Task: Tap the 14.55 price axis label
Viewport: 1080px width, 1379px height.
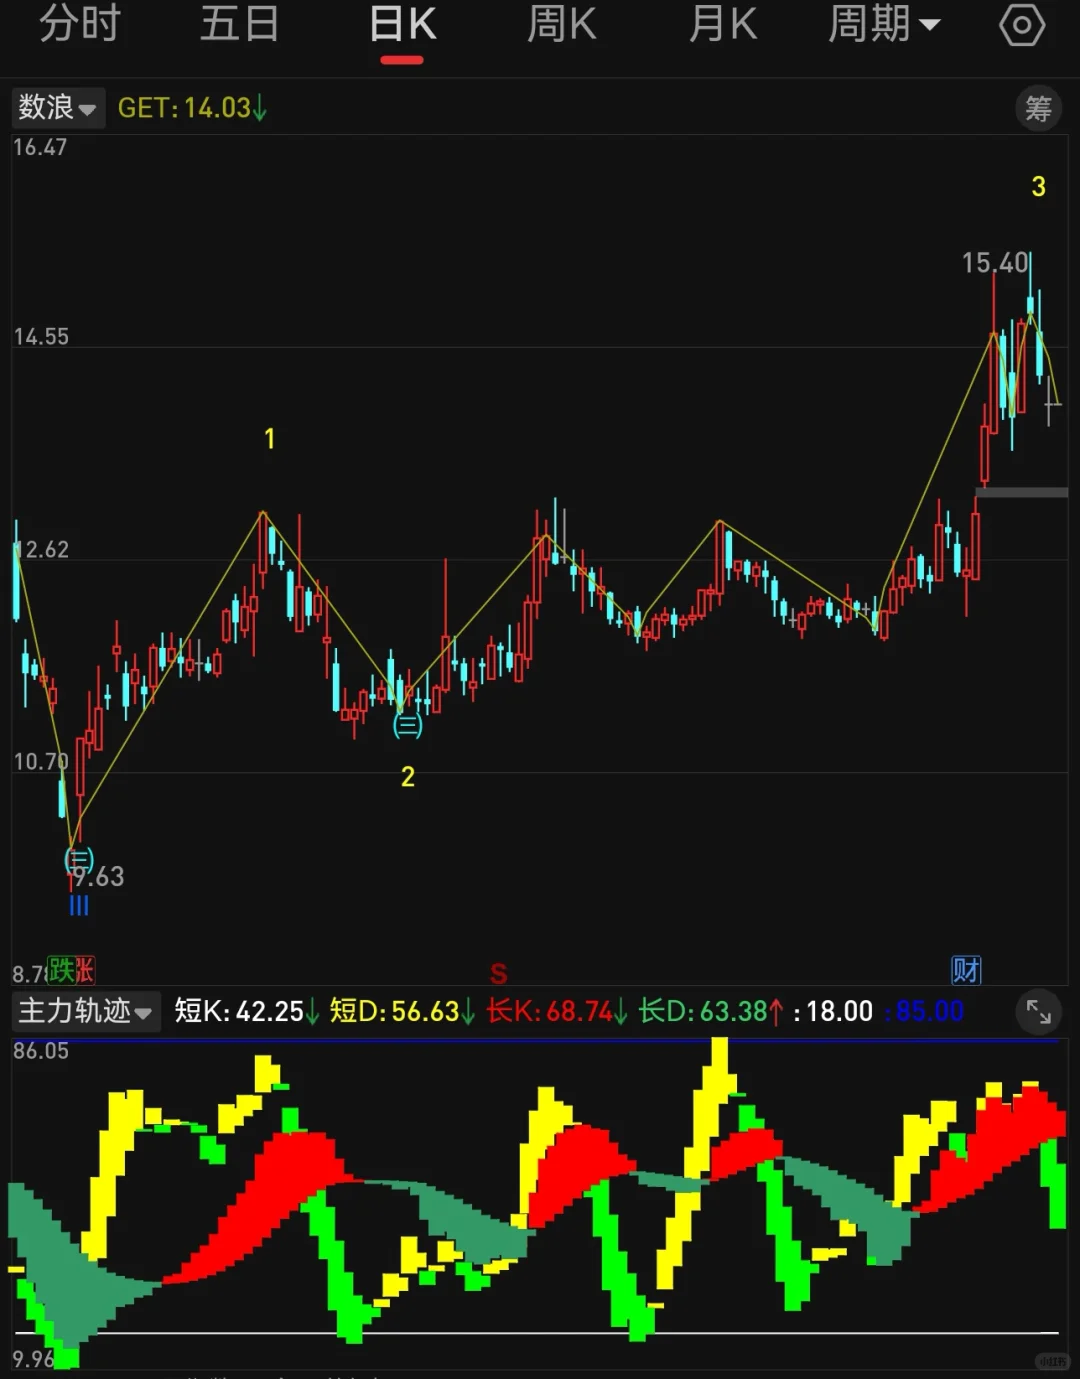Action: tap(41, 336)
